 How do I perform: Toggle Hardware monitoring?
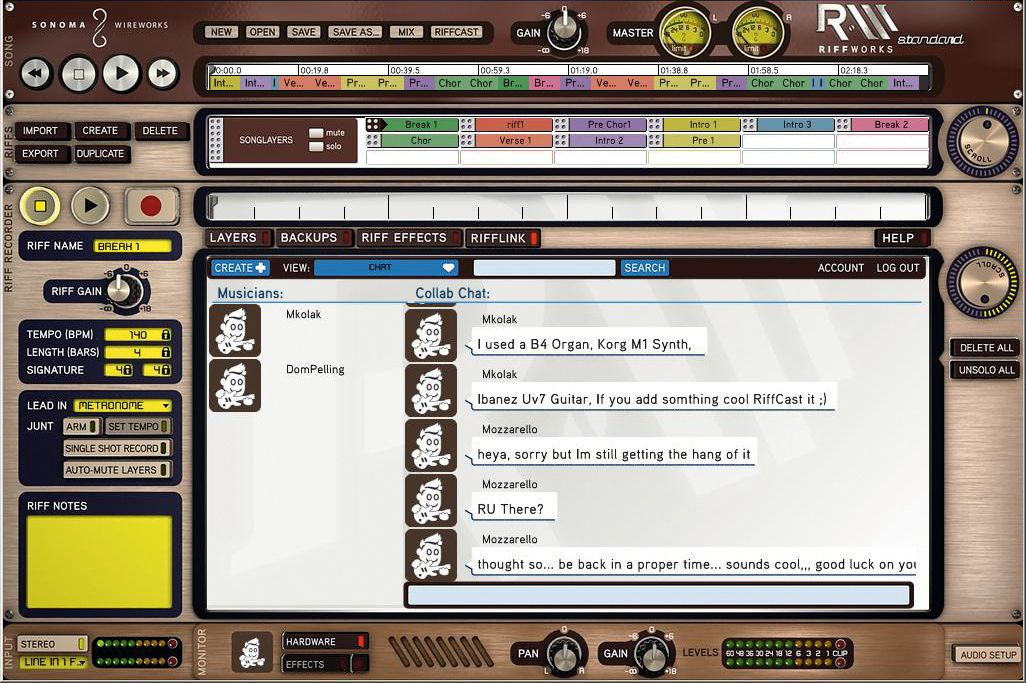[325, 642]
